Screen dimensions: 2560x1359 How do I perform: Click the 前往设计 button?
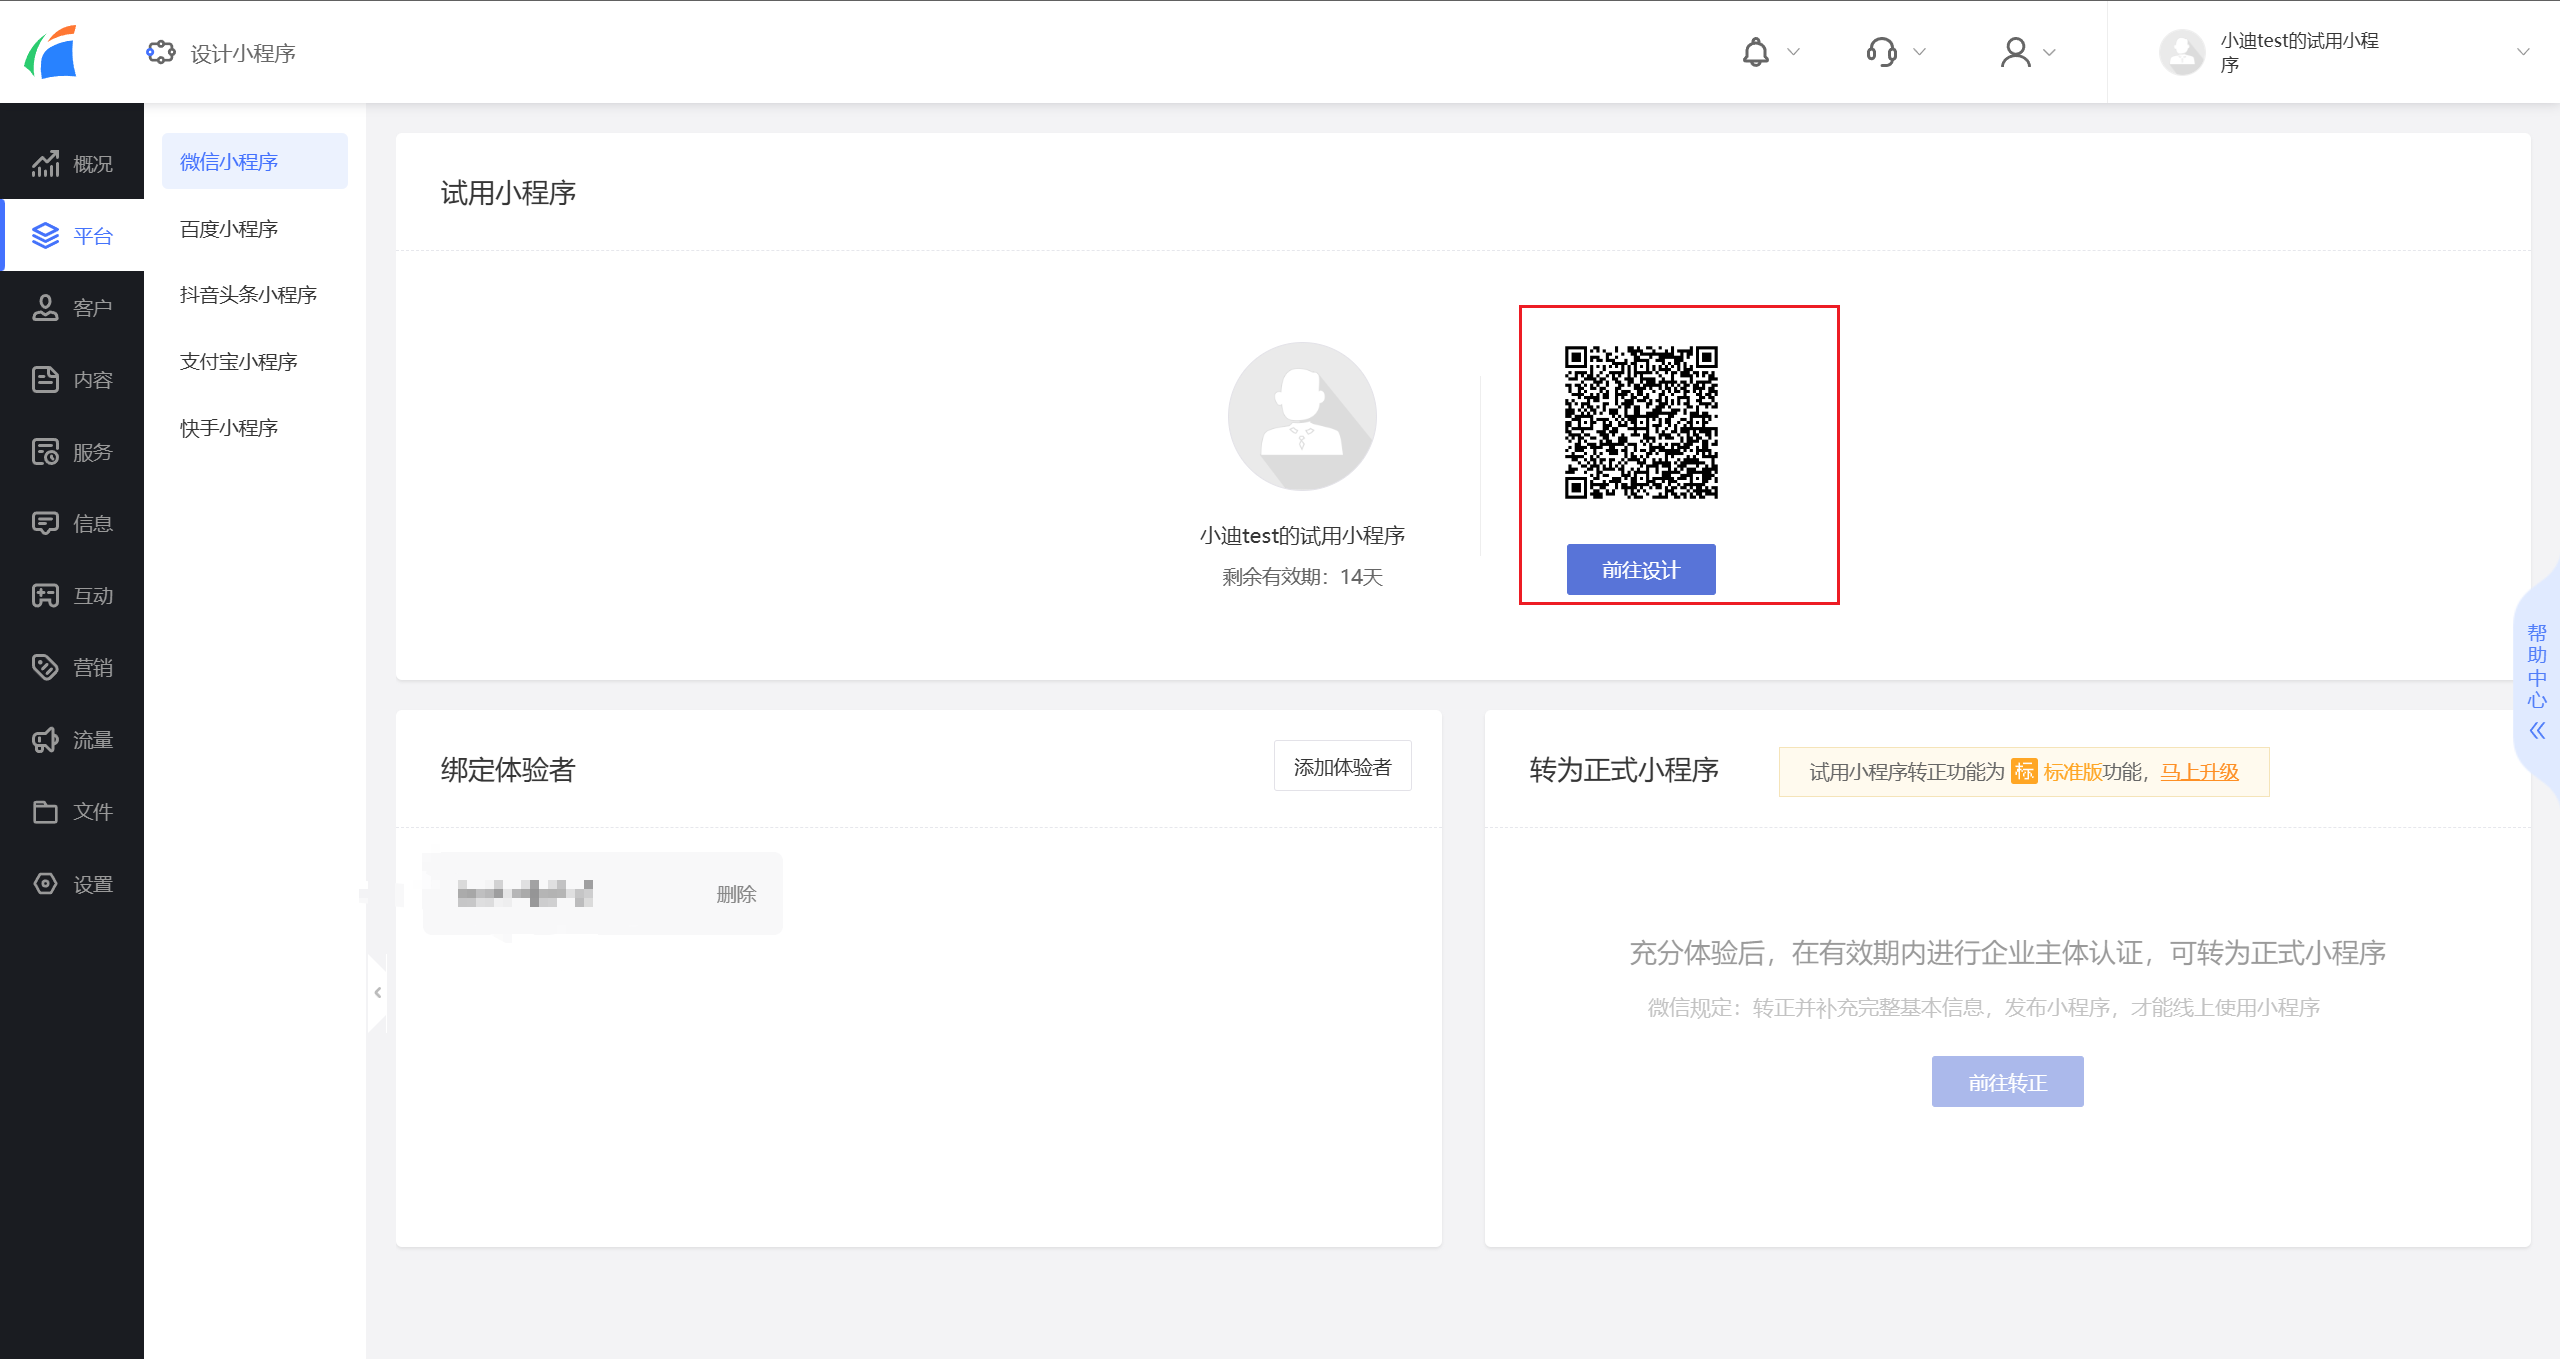tap(1640, 570)
